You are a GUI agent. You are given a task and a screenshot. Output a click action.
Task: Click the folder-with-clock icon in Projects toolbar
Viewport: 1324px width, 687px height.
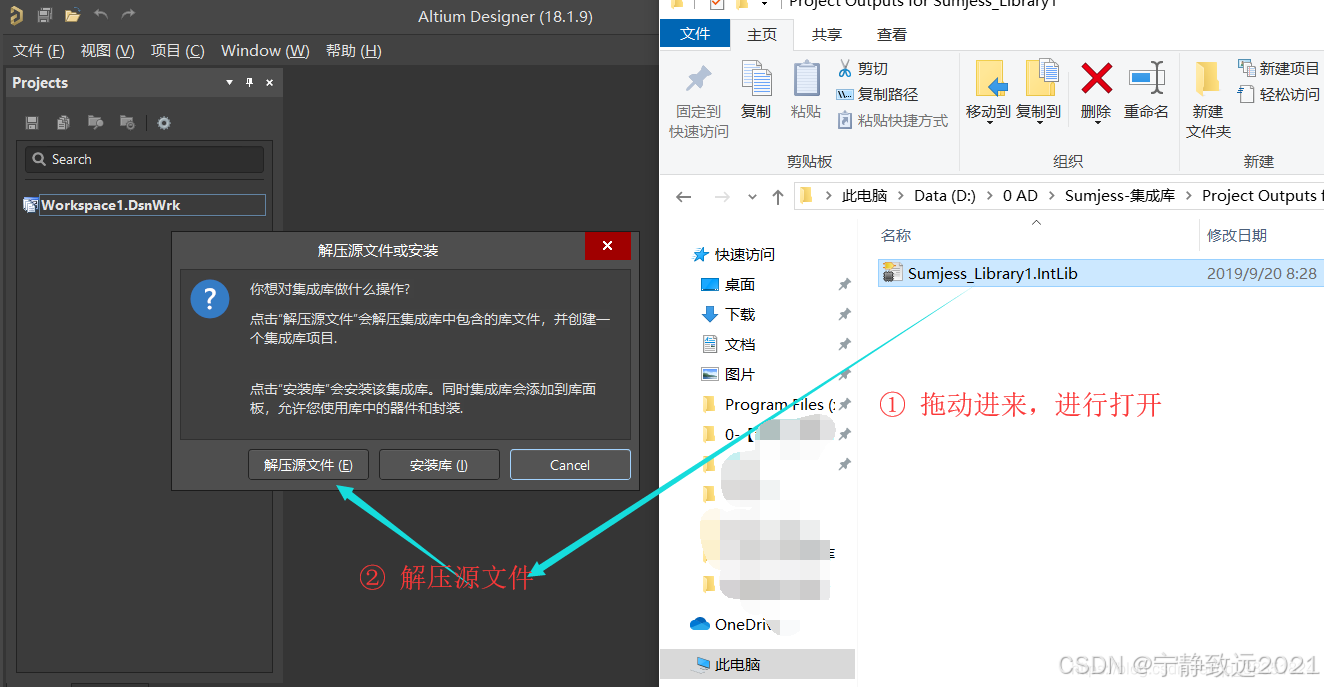click(x=128, y=123)
